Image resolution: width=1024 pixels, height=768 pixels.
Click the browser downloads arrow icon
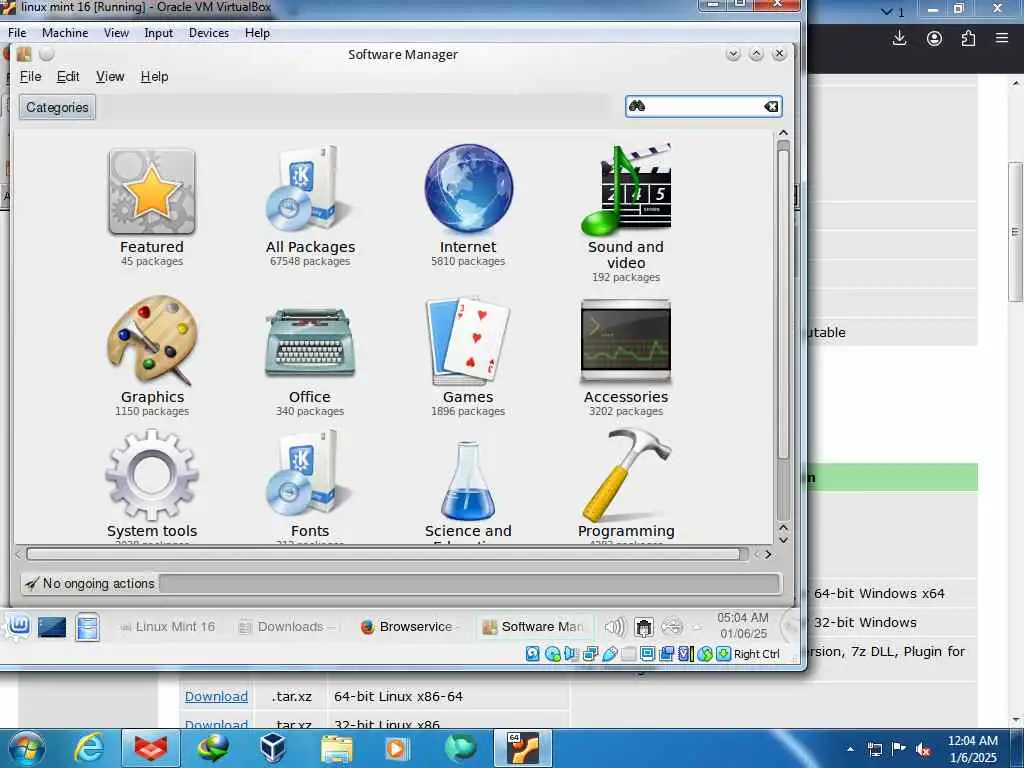pos(899,39)
